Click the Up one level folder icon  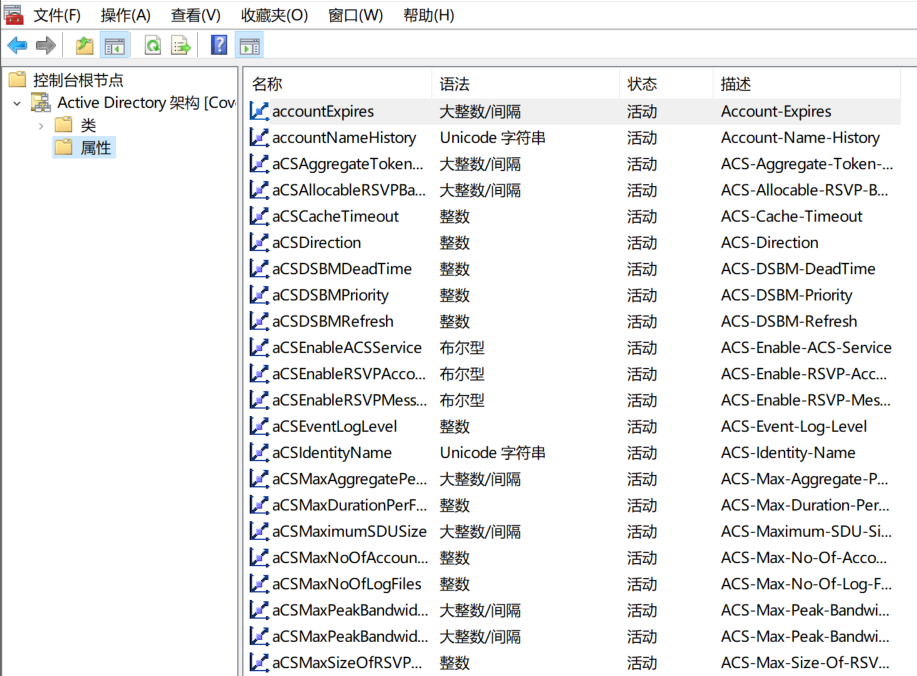tap(85, 45)
